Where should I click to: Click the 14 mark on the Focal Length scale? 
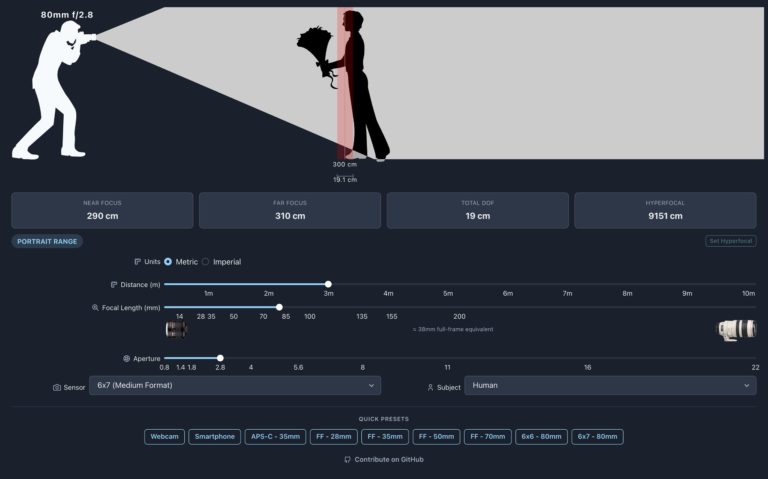point(179,316)
